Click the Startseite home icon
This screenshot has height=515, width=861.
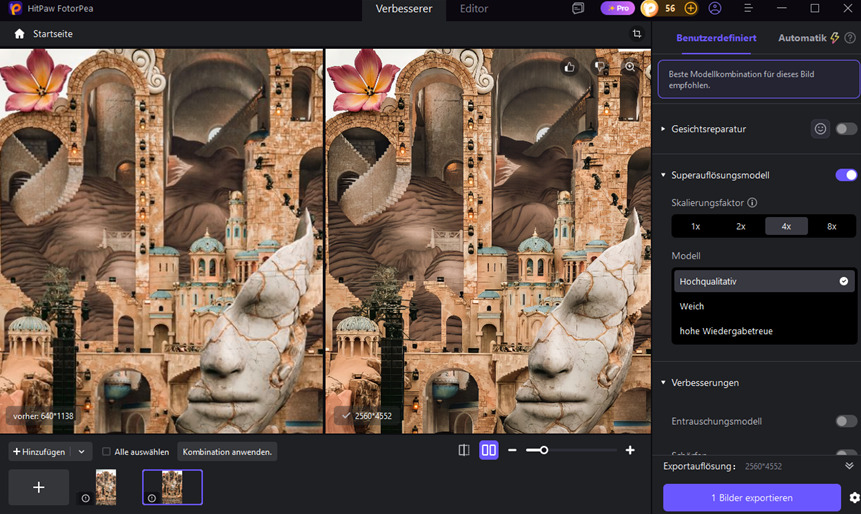[19, 34]
